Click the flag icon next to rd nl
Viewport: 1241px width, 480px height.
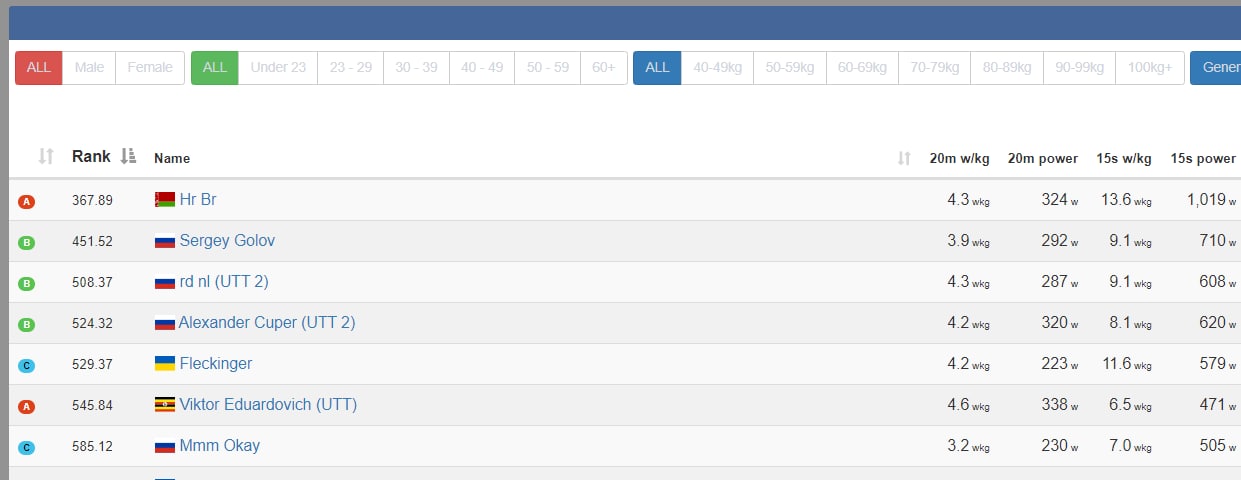[165, 282]
